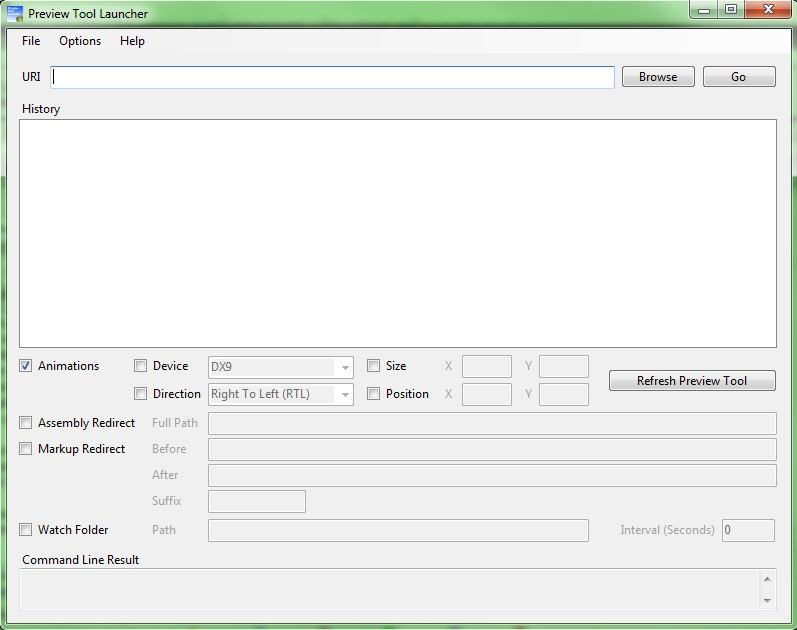The image size is (797, 630).
Task: Focus the URI text field
Action: point(332,77)
